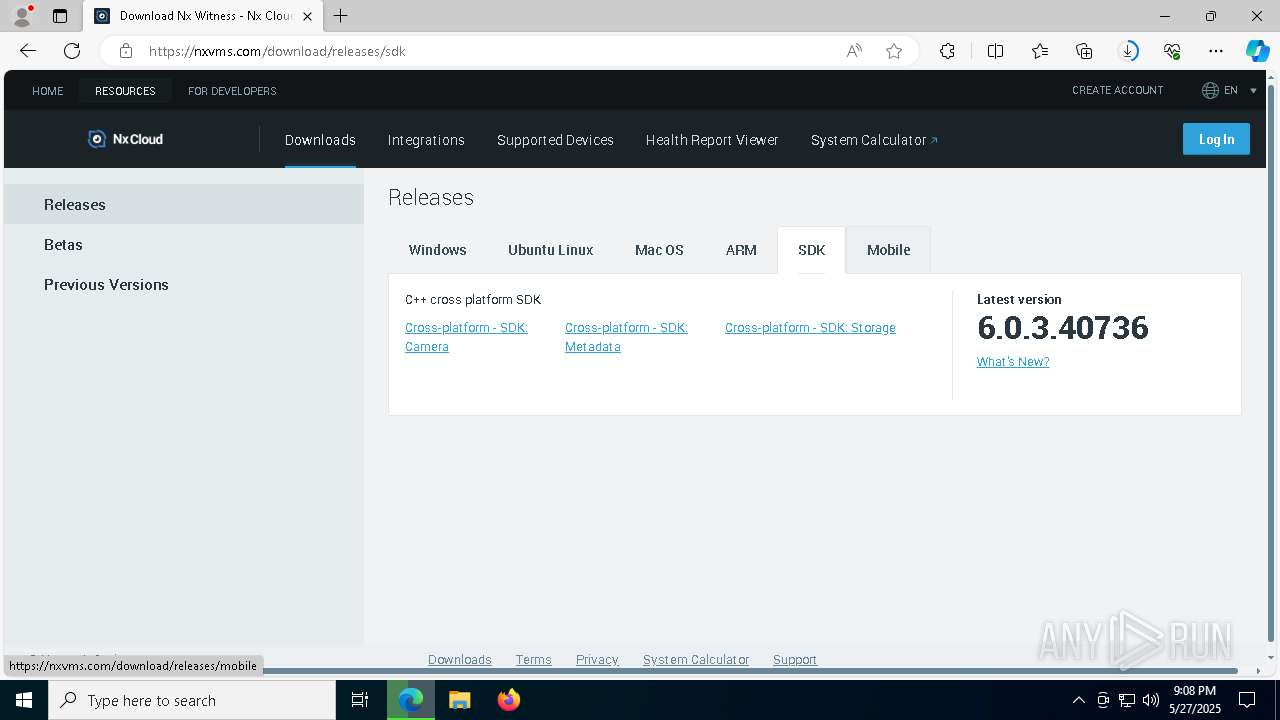Switch to the Mac OS tab

659,250
